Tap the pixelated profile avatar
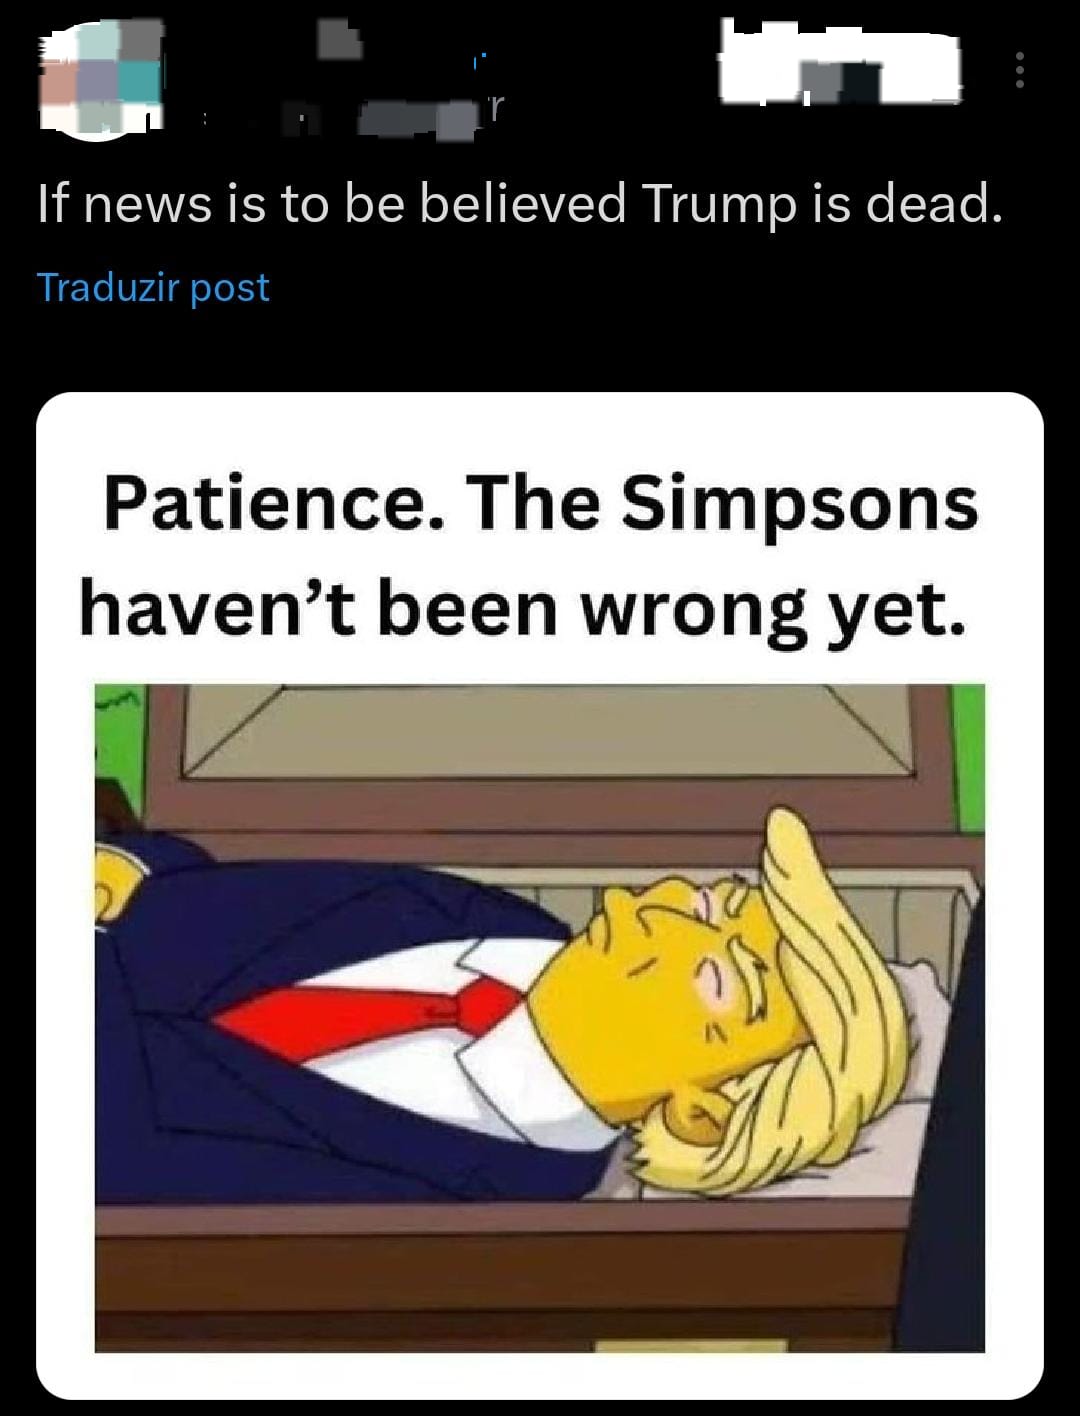Screen dimensions: 1080x1416 (100, 78)
